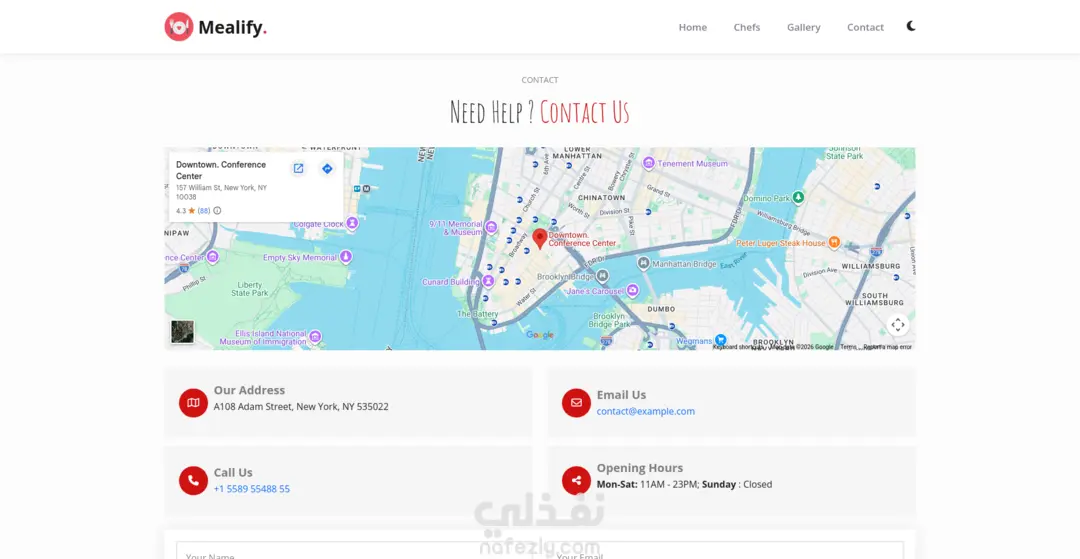
Task: Click the Peter Luger Steak House marker
Action: (x=833, y=242)
